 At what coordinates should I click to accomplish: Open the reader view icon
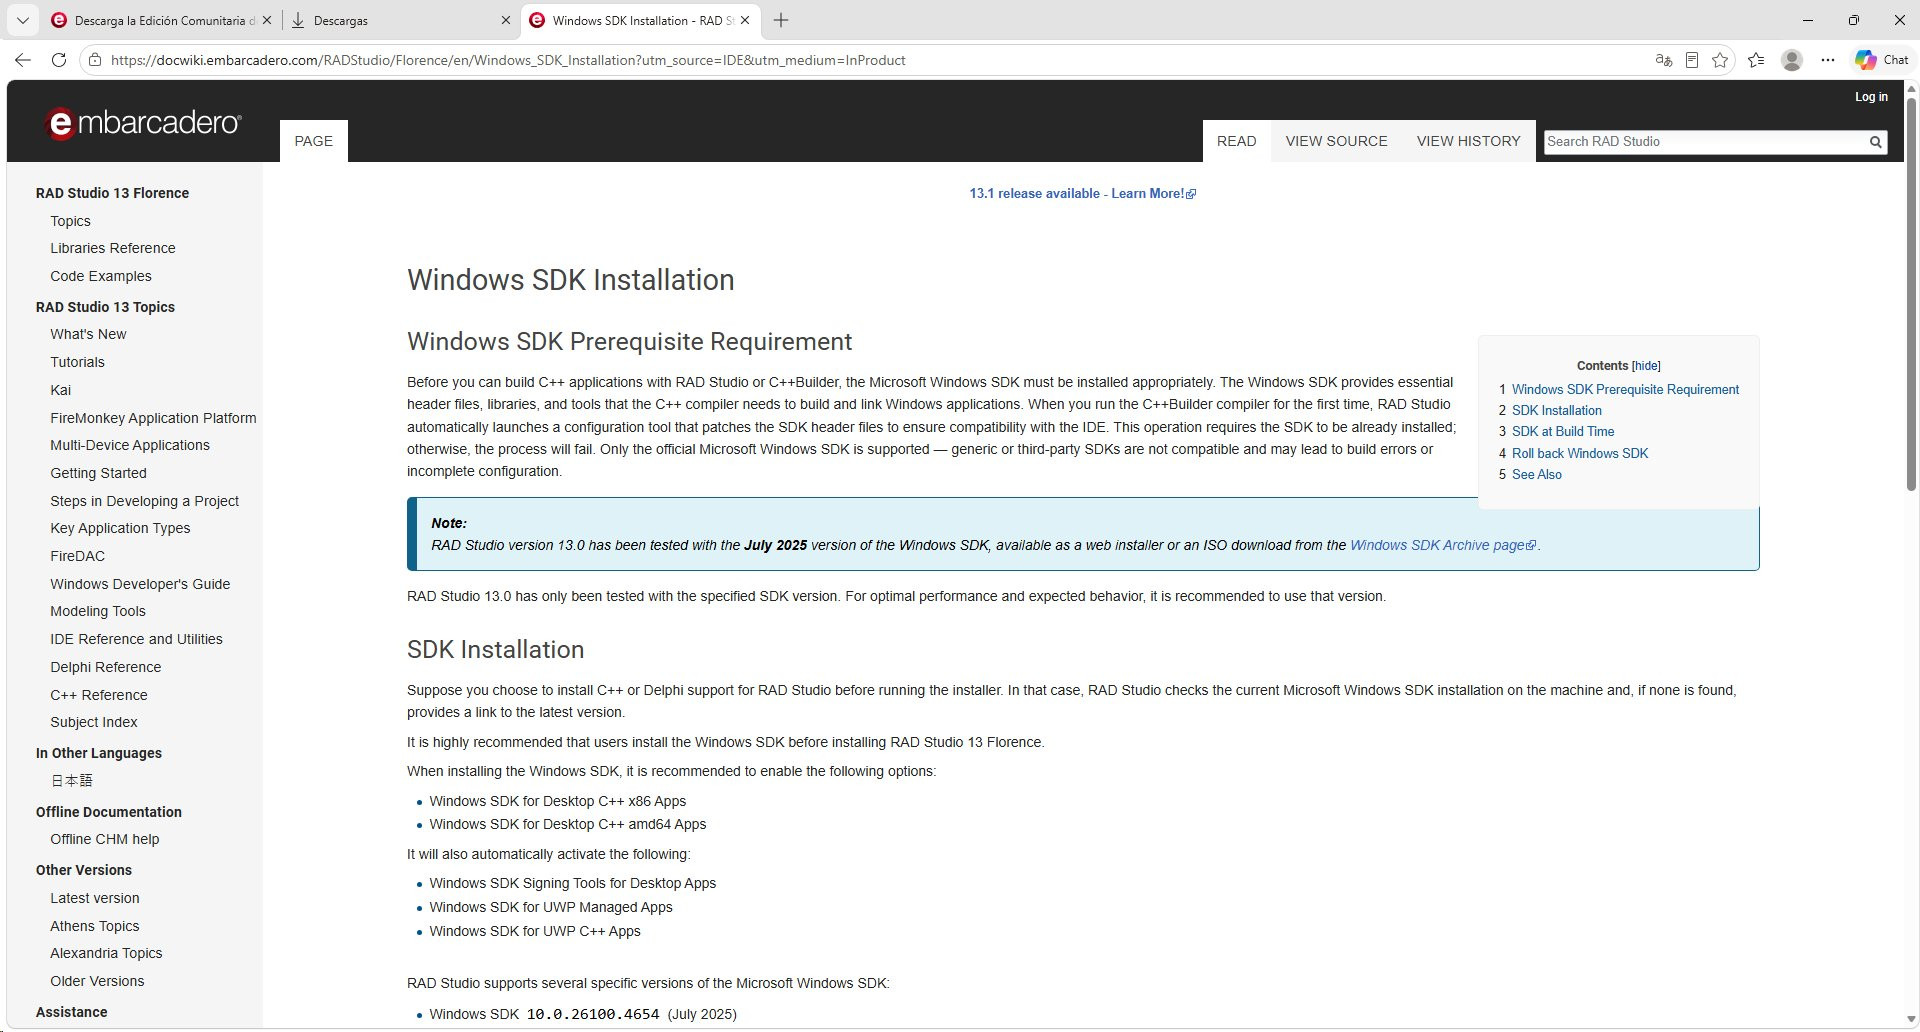pos(1692,60)
